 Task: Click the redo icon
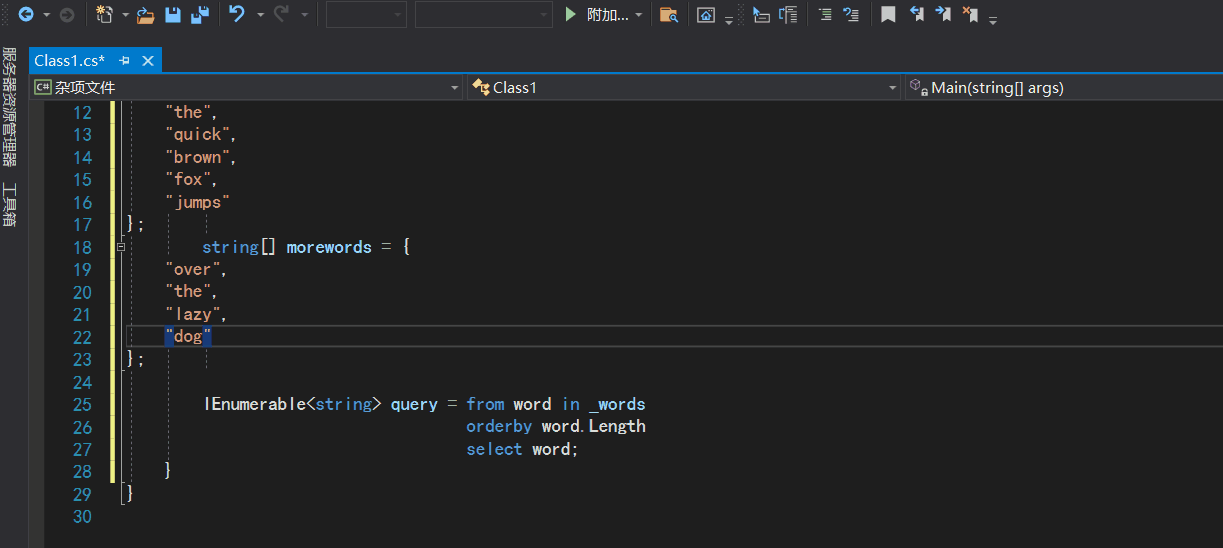point(281,14)
